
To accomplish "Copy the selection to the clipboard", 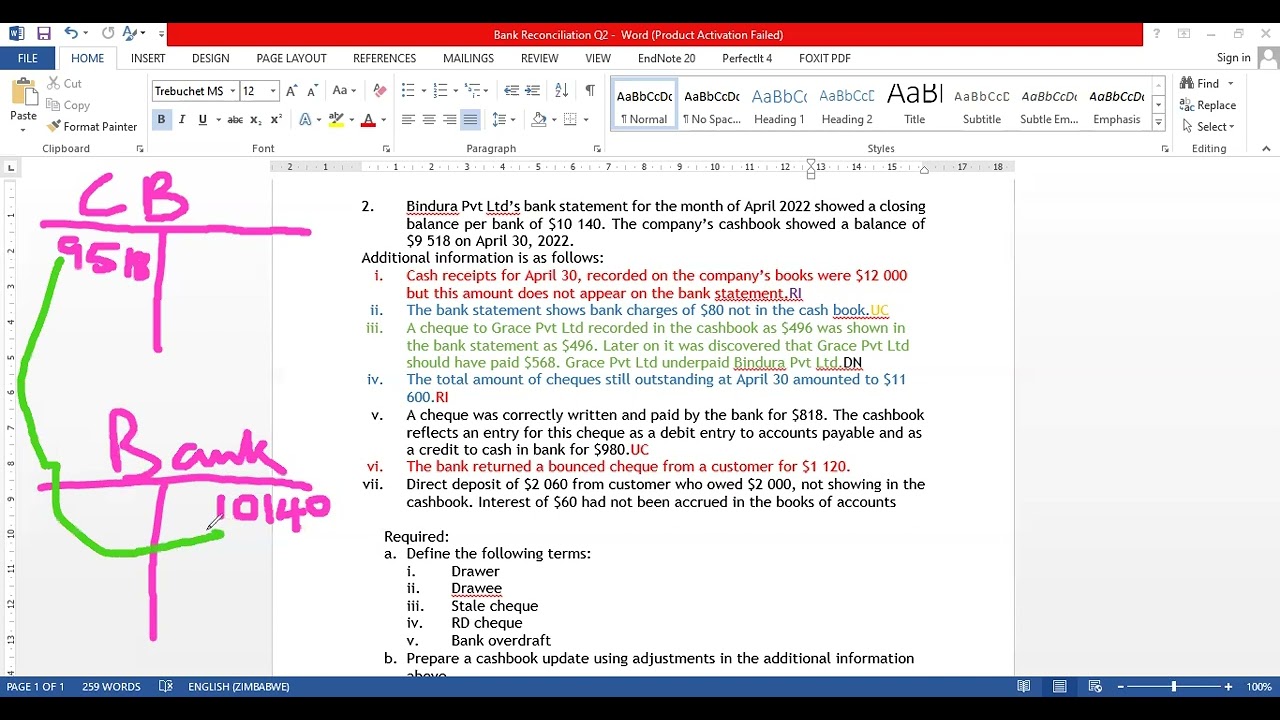I will pos(67,105).
